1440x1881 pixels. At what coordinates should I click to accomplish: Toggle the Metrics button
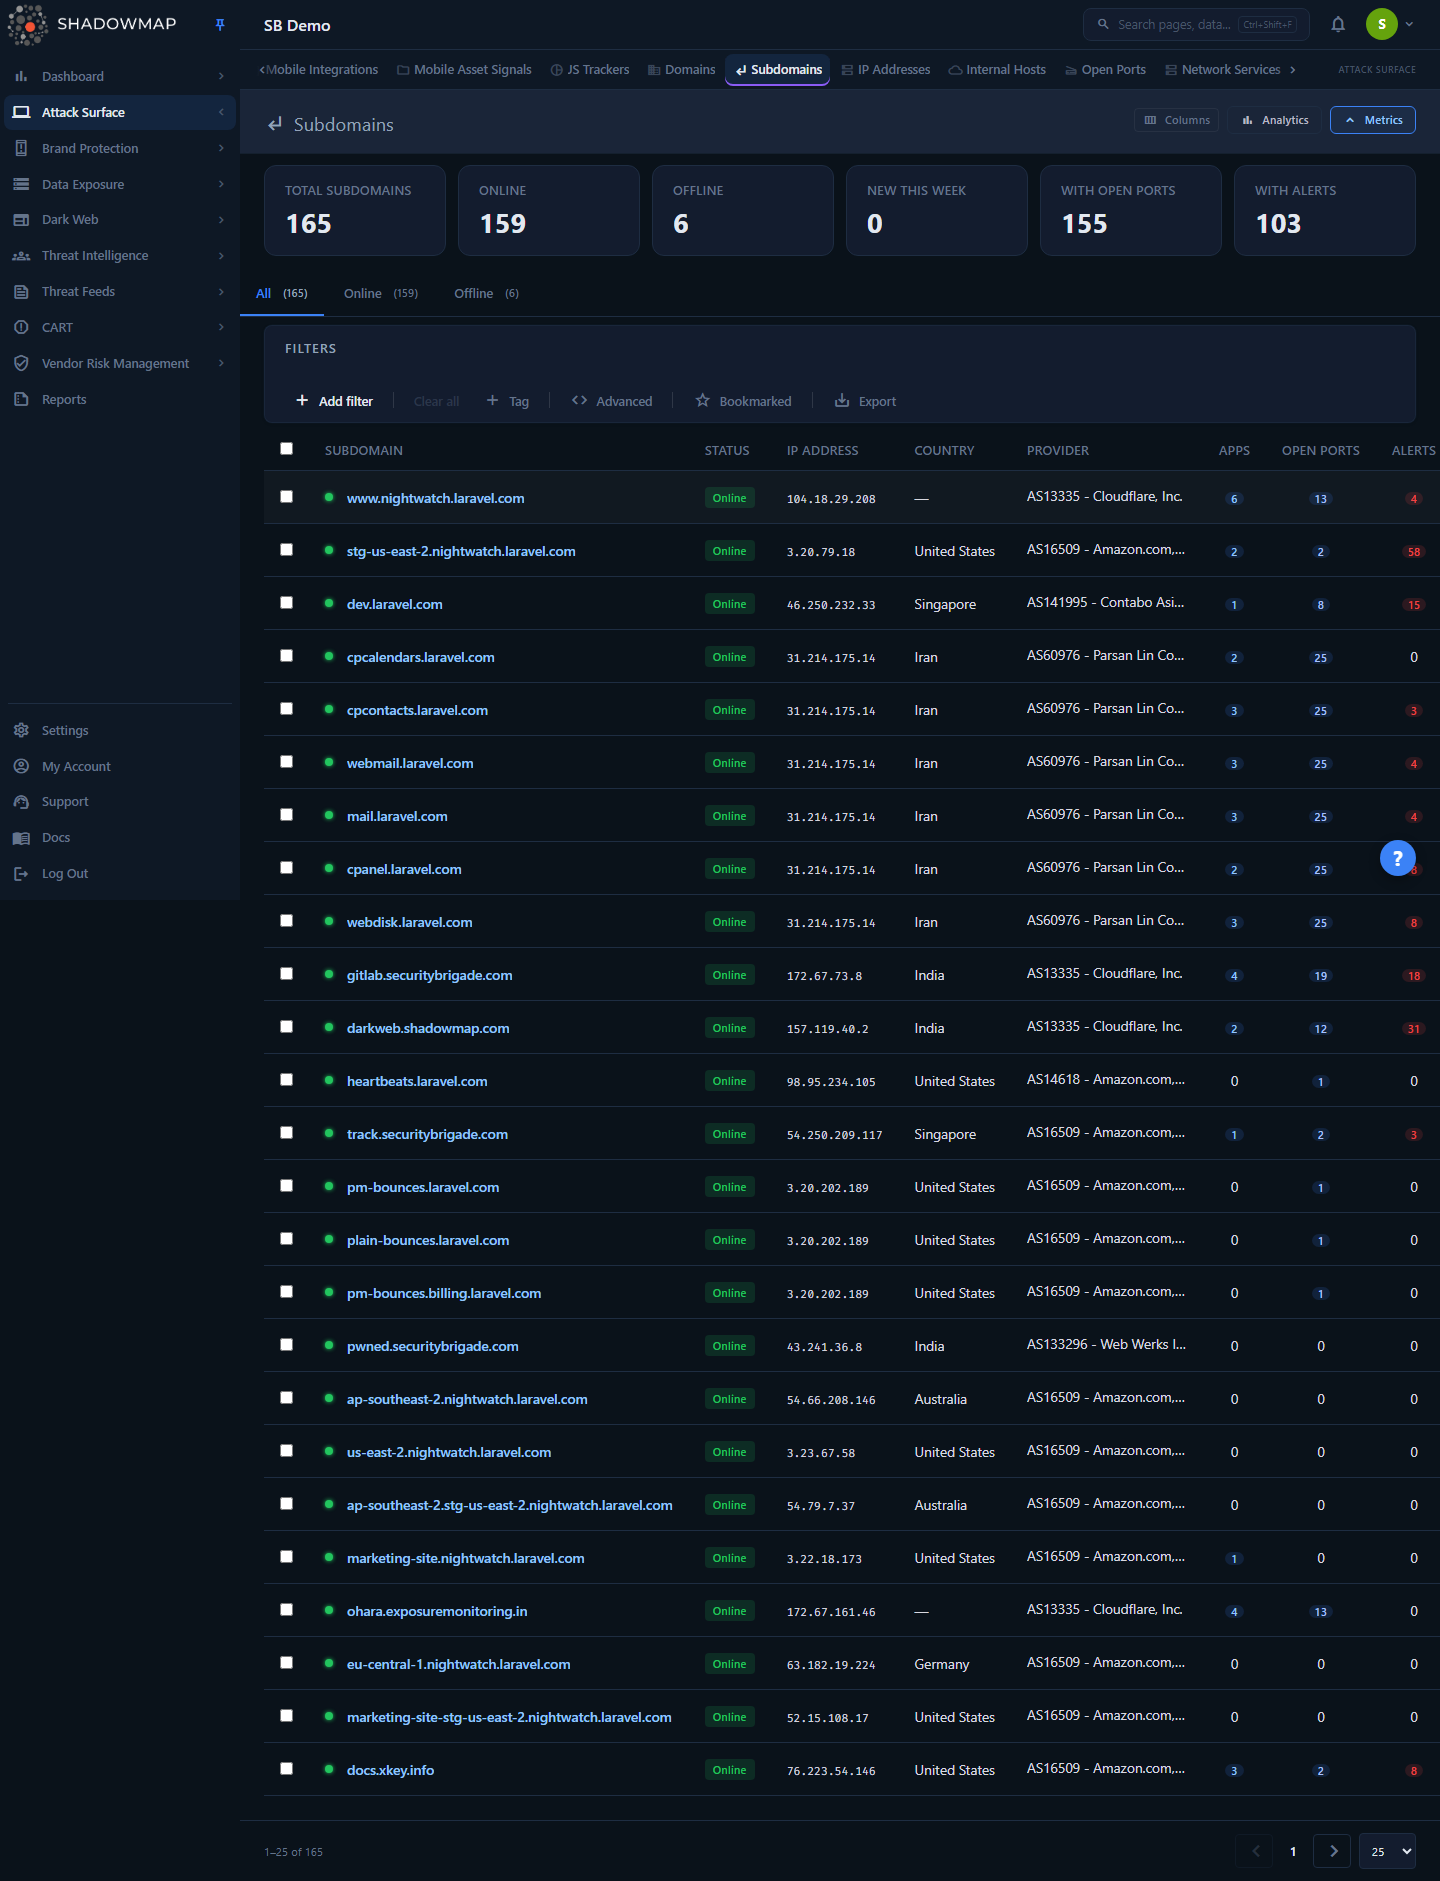tap(1372, 120)
